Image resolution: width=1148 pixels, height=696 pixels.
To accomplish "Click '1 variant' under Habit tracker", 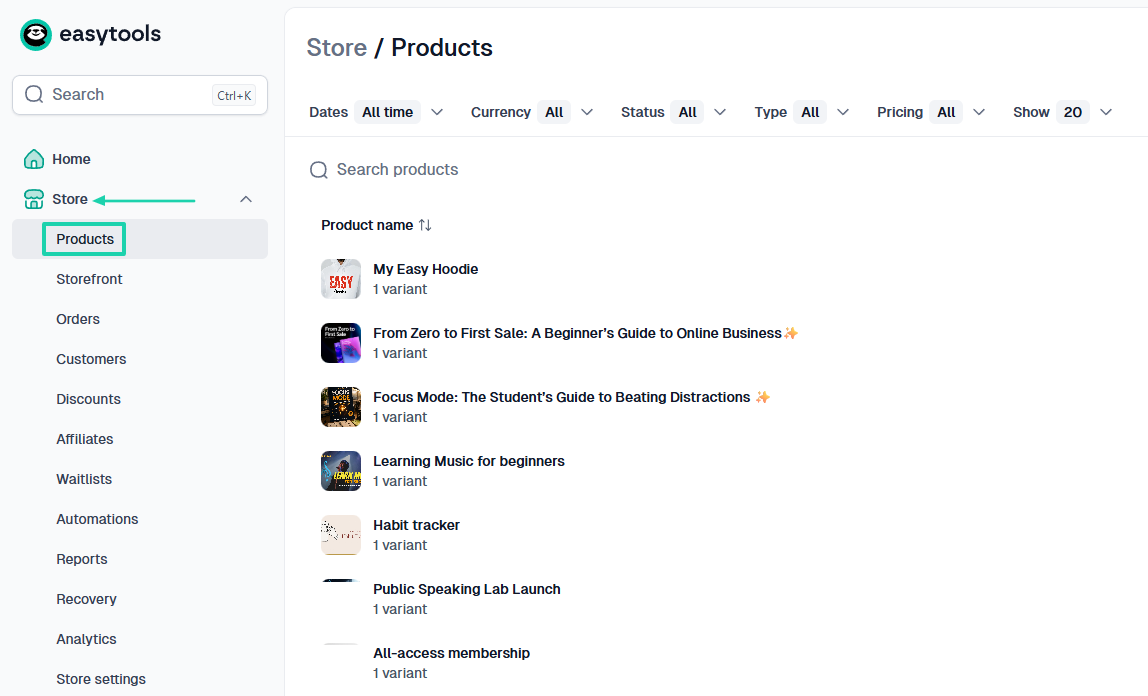I will [x=400, y=545].
